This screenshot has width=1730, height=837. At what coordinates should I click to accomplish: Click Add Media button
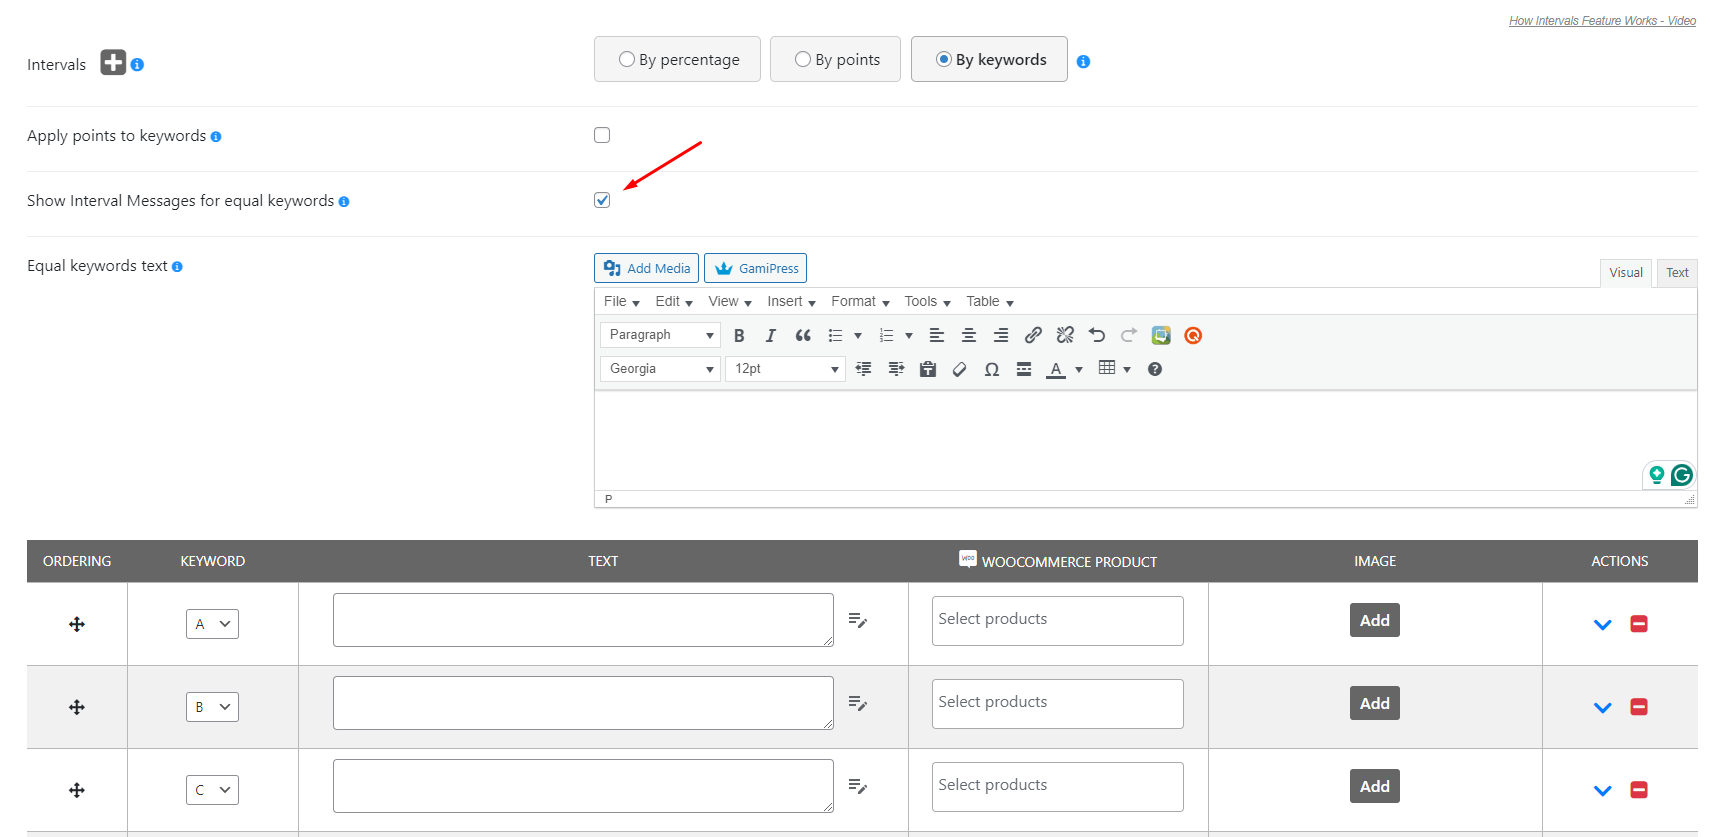coord(646,268)
